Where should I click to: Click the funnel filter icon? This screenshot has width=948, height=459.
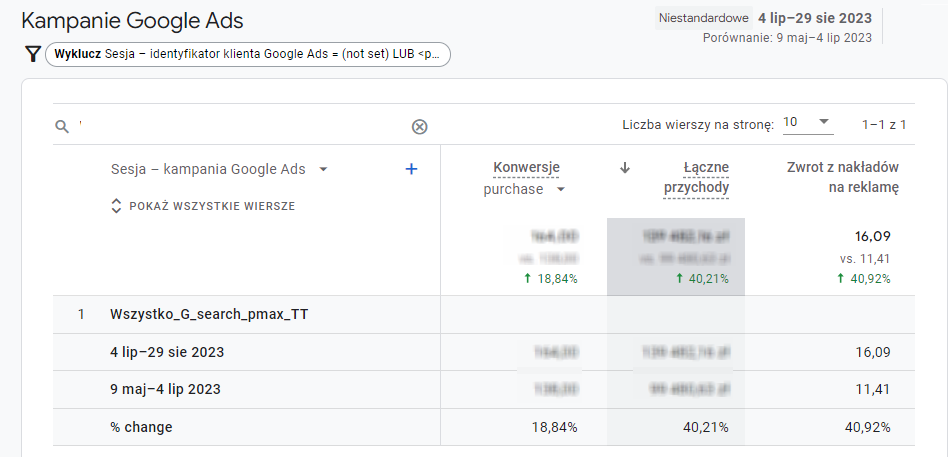[32, 55]
